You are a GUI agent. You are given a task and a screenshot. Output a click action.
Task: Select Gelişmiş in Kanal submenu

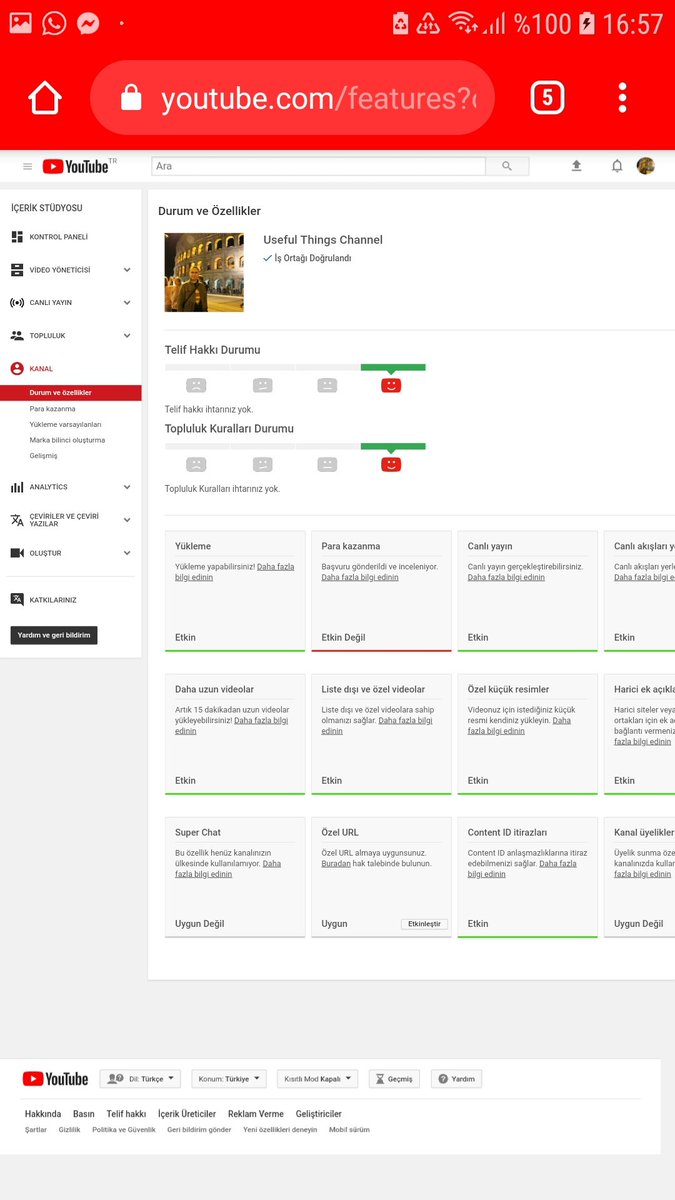[44, 456]
